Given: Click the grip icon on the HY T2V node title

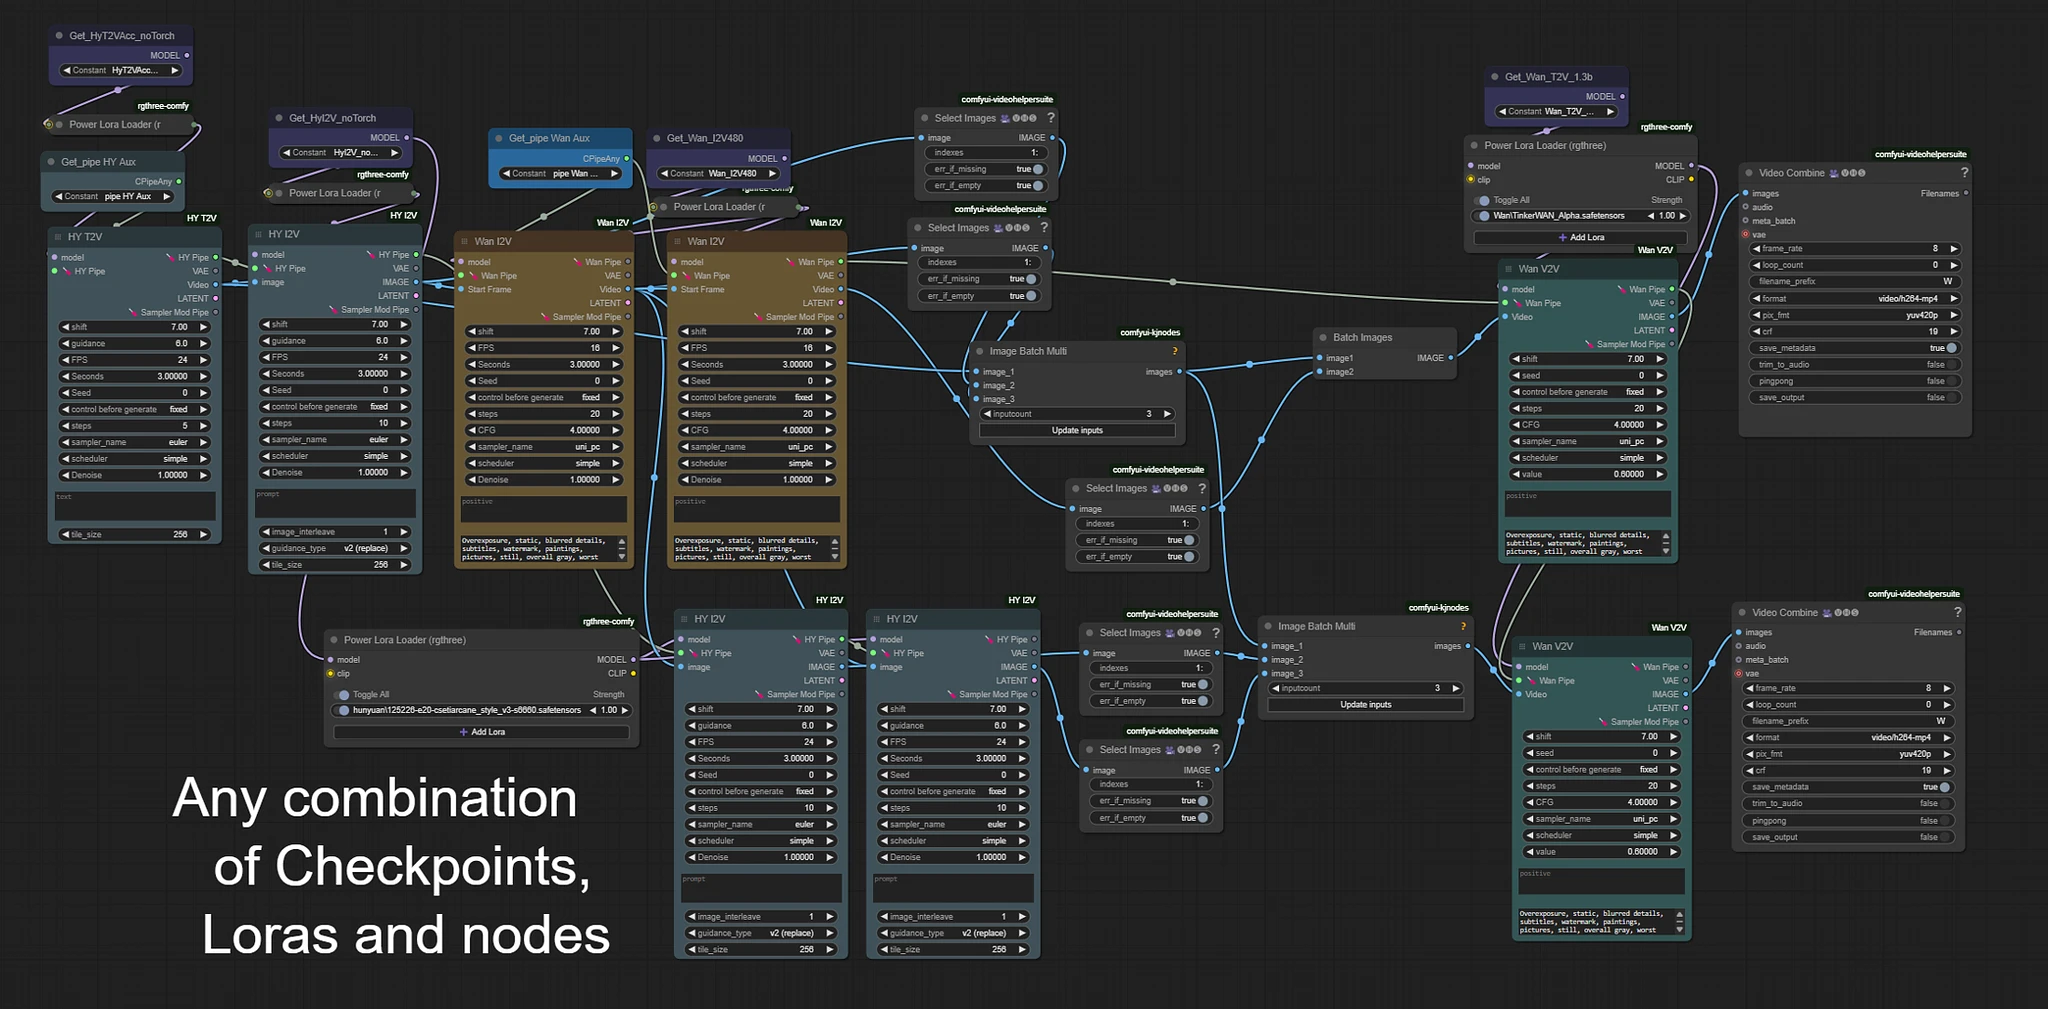Looking at the screenshot, I should (58, 237).
